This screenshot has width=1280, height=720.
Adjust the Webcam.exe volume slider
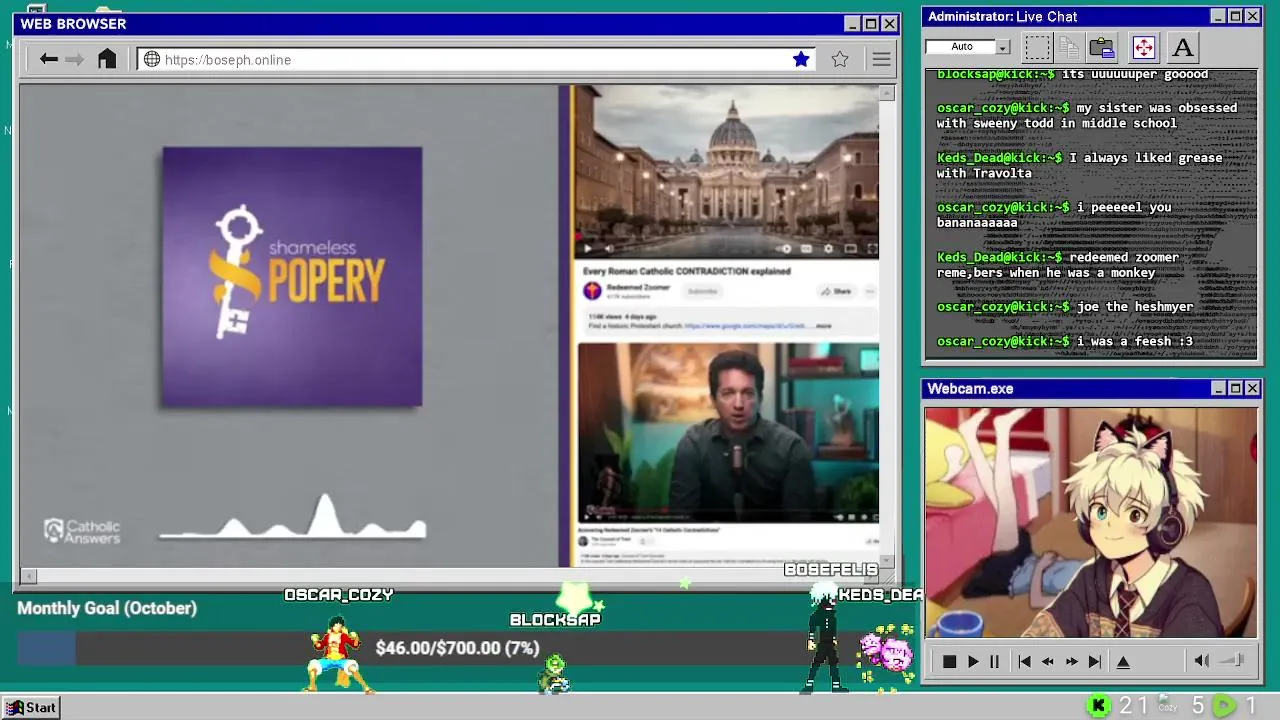pos(1233,660)
